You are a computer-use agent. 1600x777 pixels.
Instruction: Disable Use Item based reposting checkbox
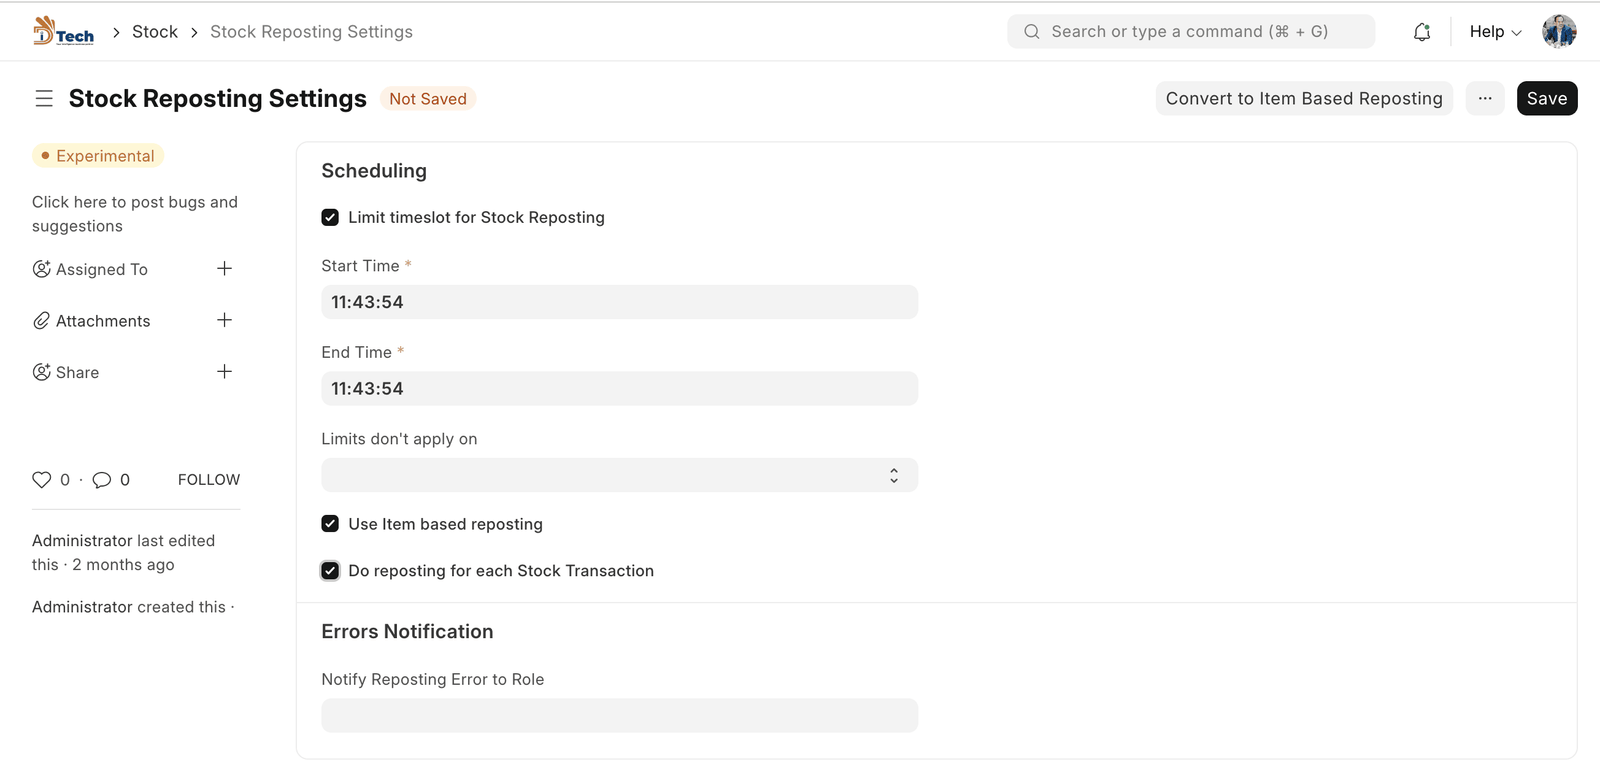pos(330,524)
